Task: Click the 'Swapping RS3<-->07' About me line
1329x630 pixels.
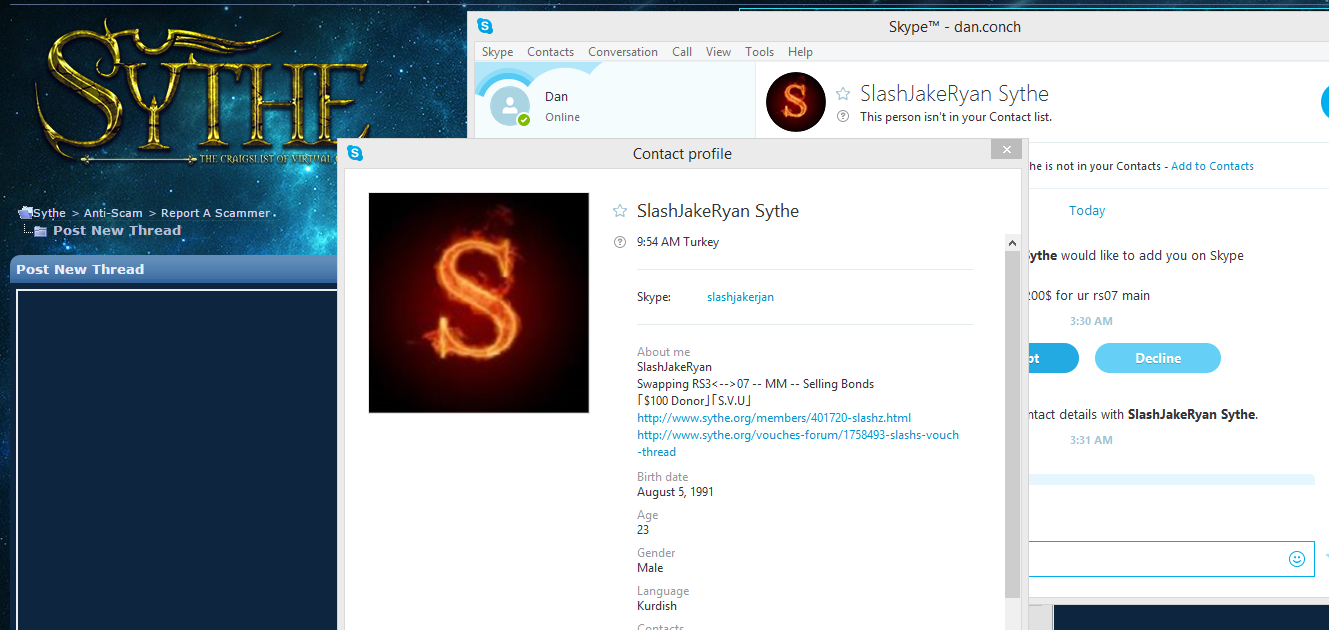Action: coord(755,384)
